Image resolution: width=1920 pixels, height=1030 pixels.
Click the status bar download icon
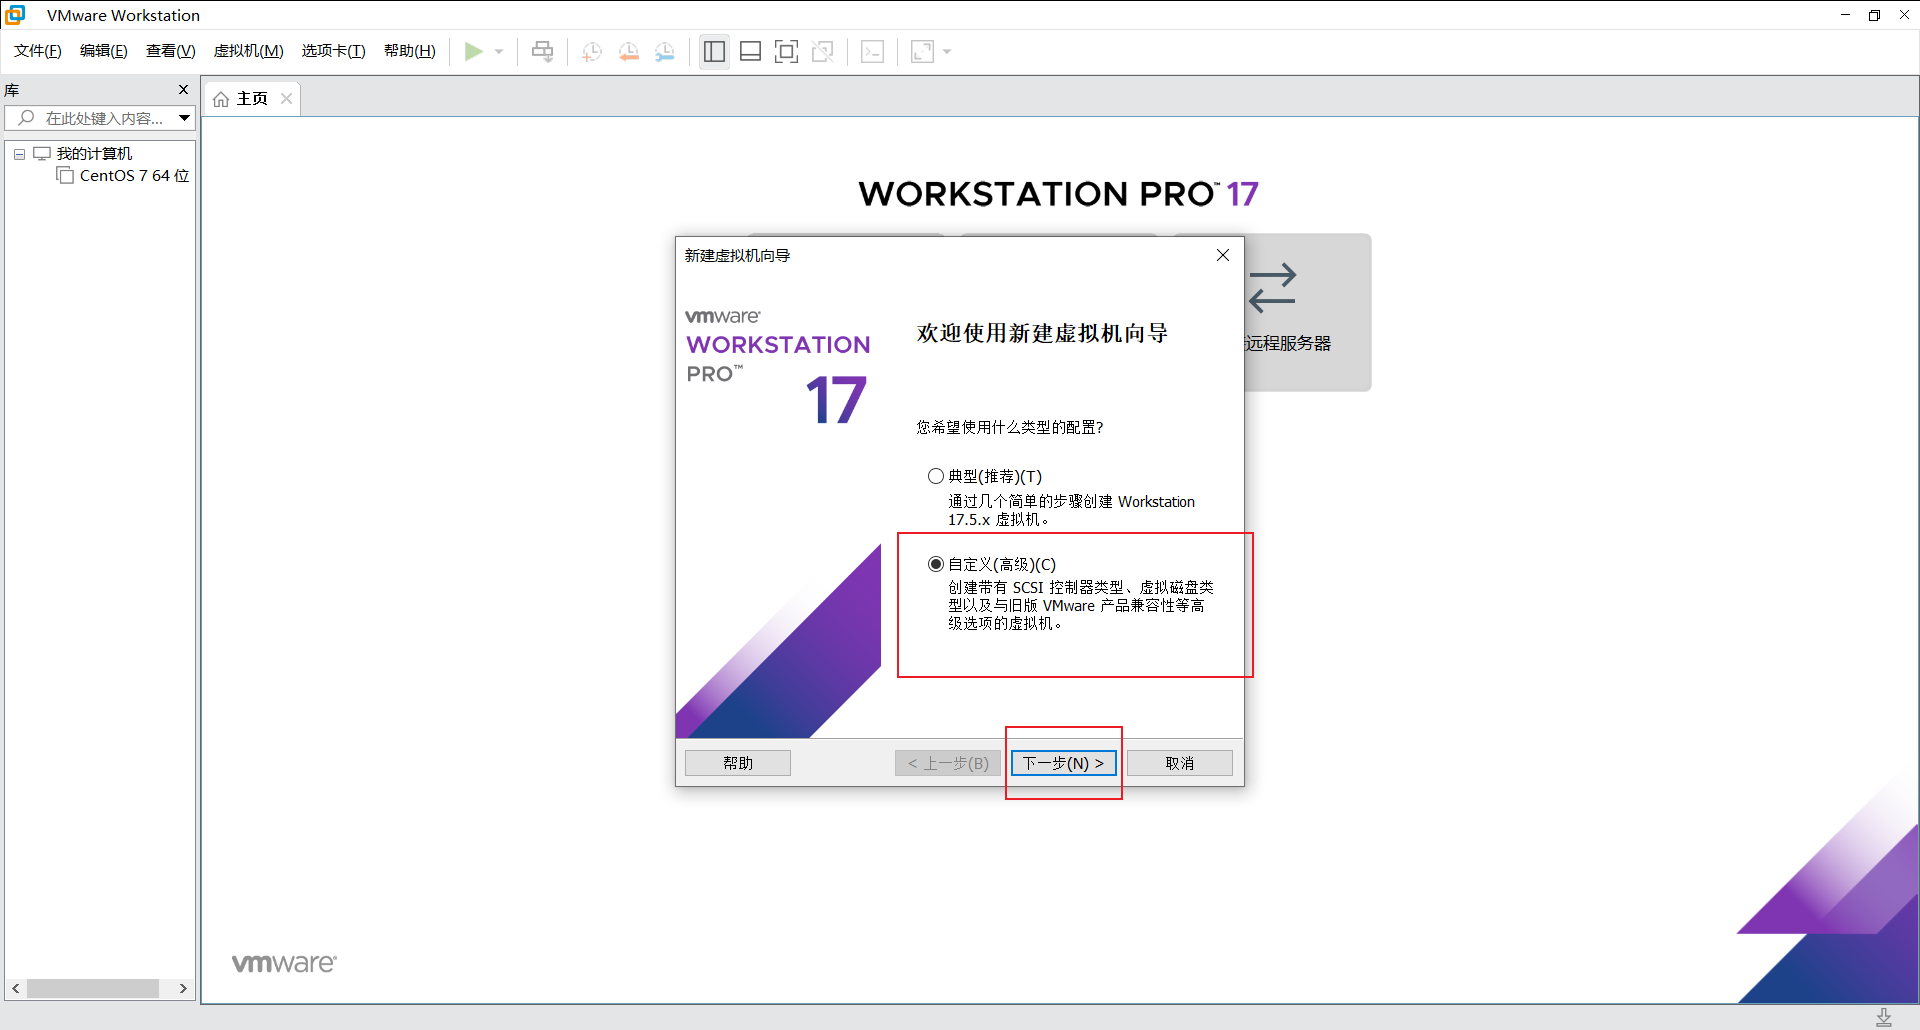[1884, 1017]
